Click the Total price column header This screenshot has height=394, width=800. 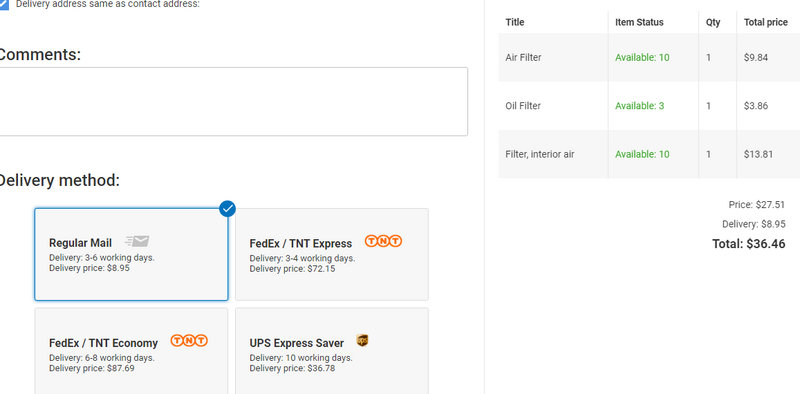pos(766,22)
